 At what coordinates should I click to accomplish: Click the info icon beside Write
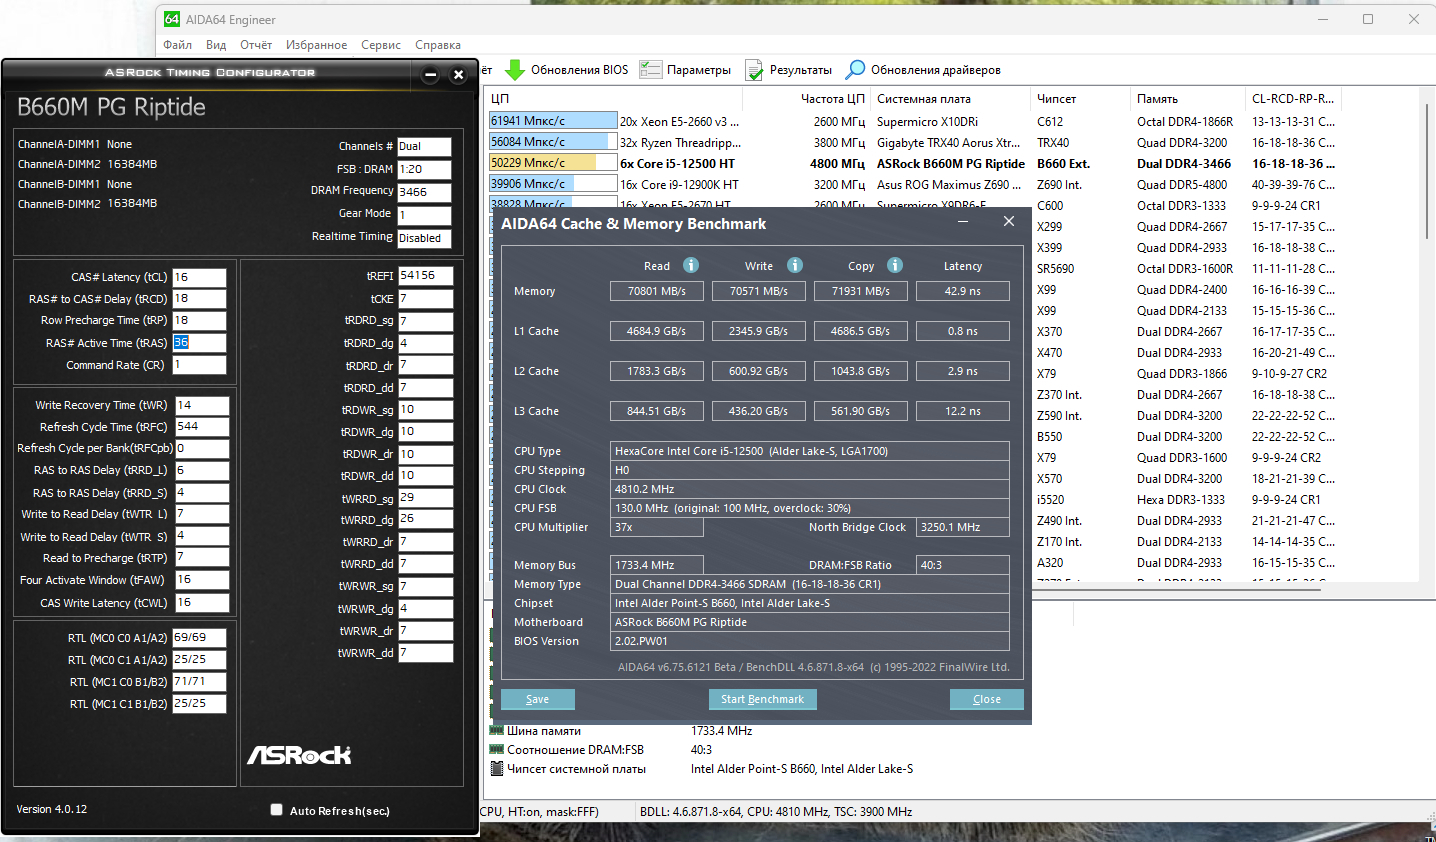click(x=795, y=265)
